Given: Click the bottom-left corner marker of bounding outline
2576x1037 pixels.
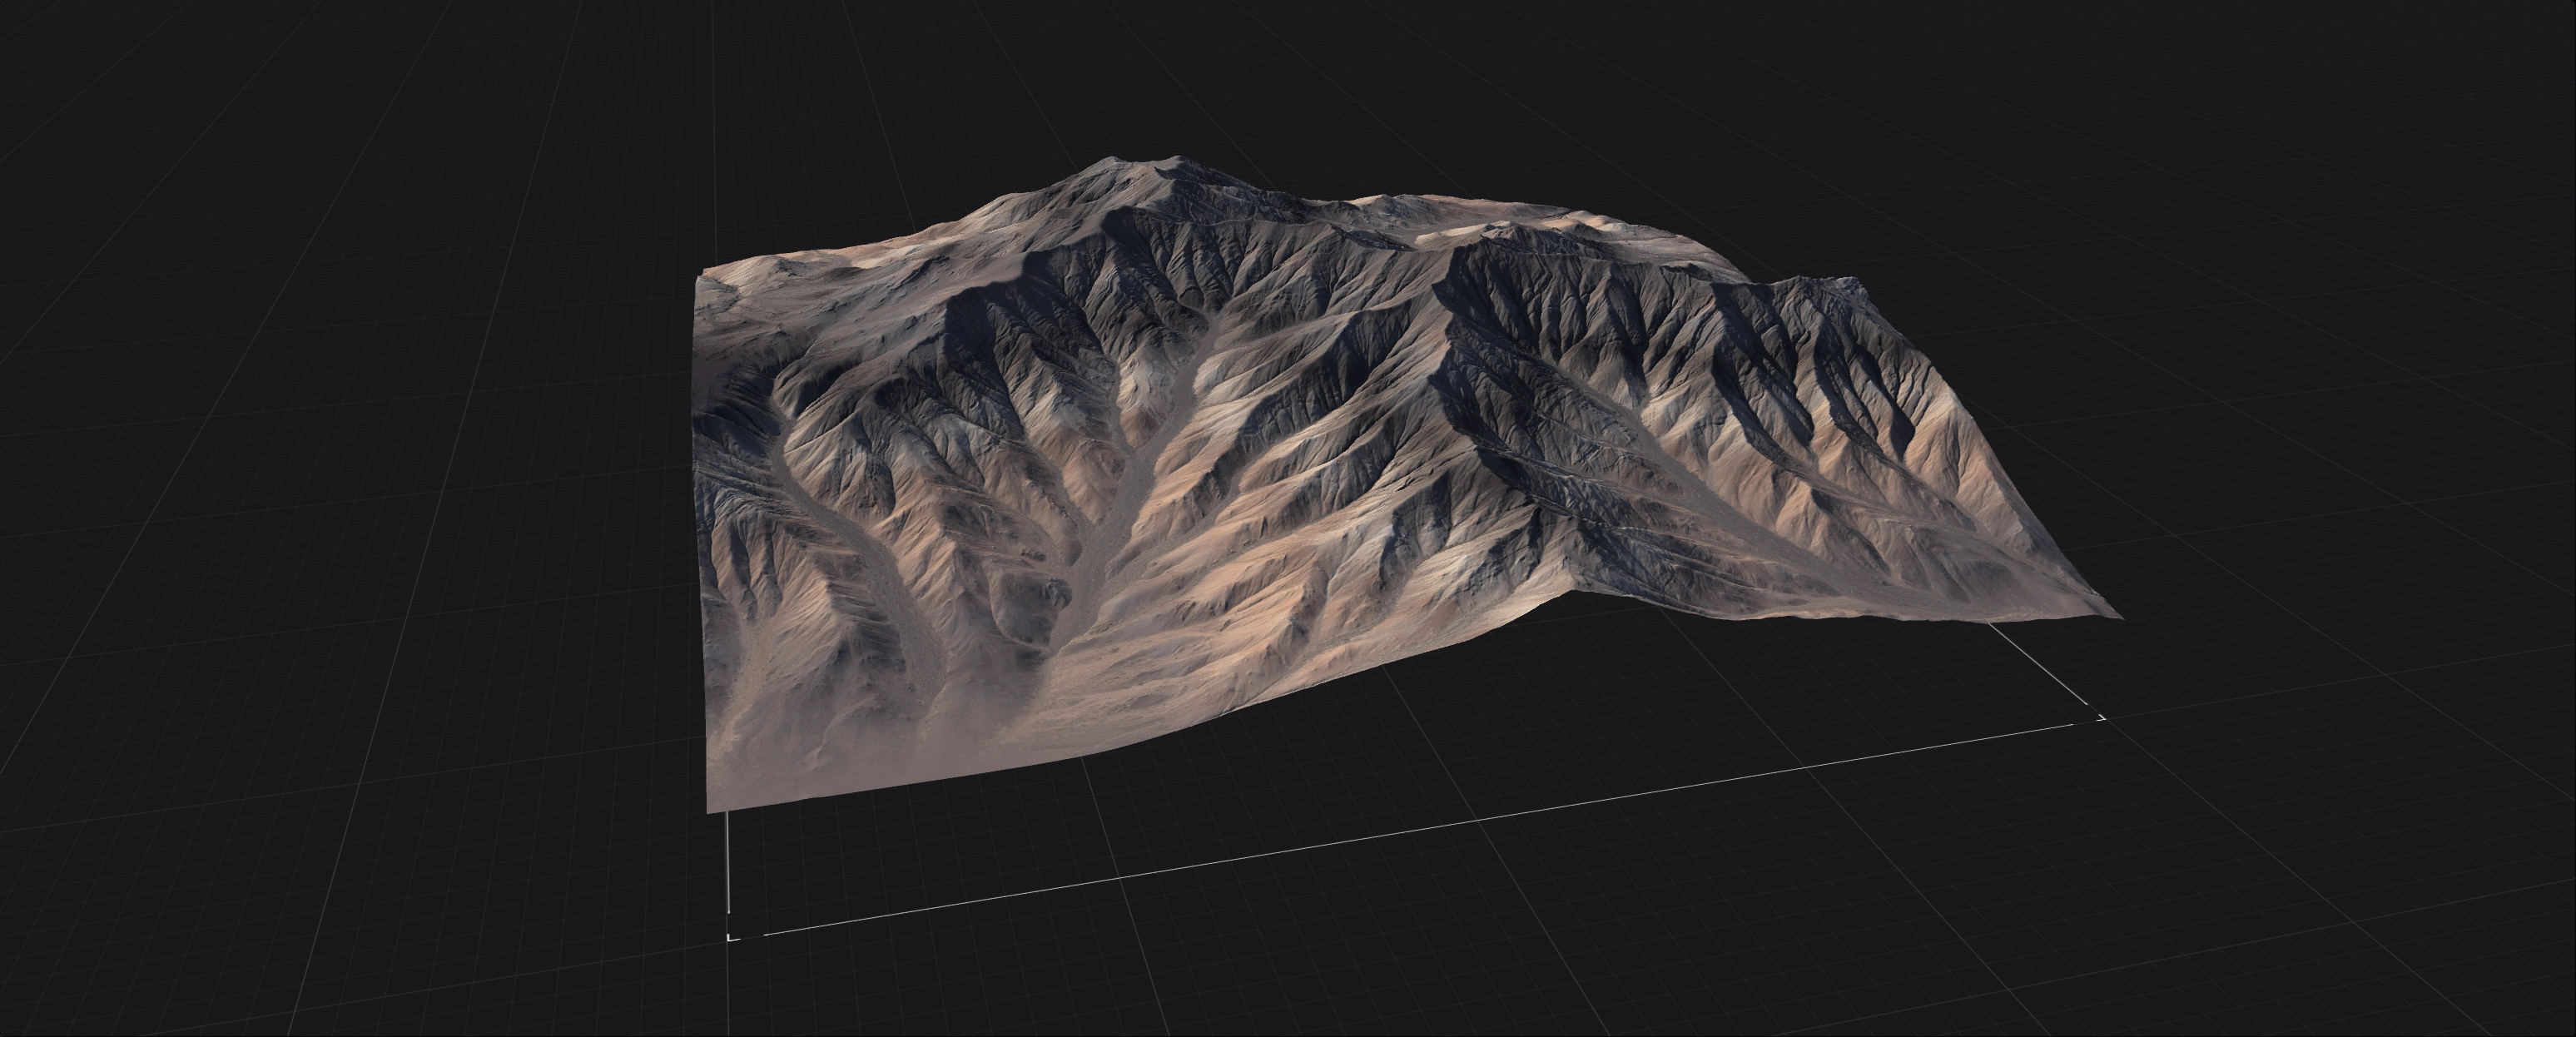Looking at the screenshot, I should point(732,937).
